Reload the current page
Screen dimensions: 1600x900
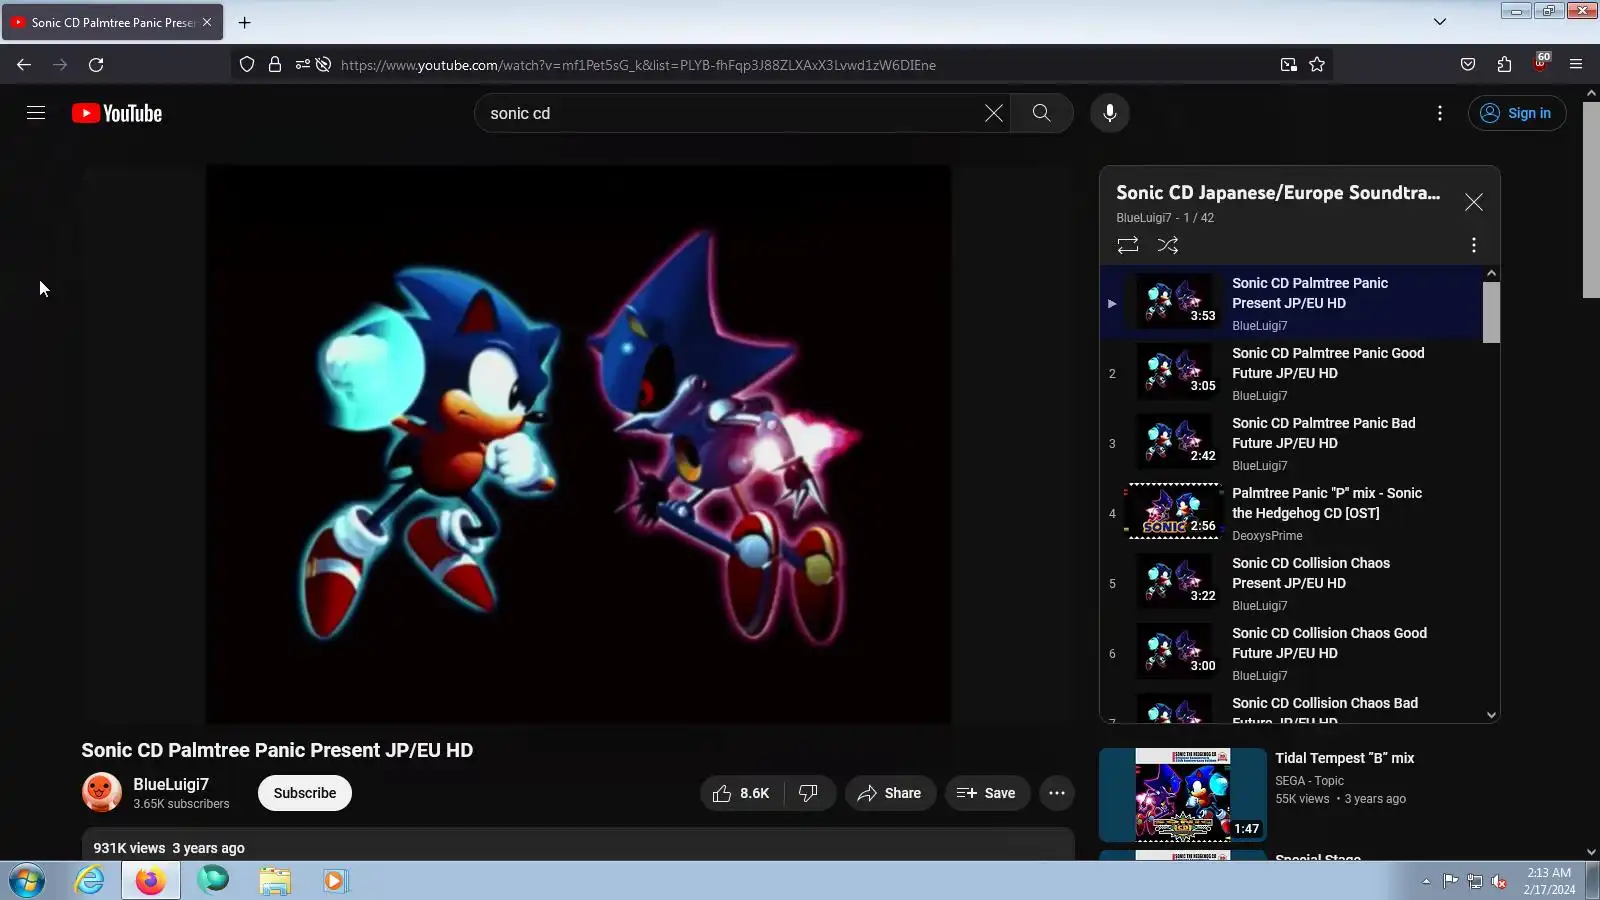[96, 65]
